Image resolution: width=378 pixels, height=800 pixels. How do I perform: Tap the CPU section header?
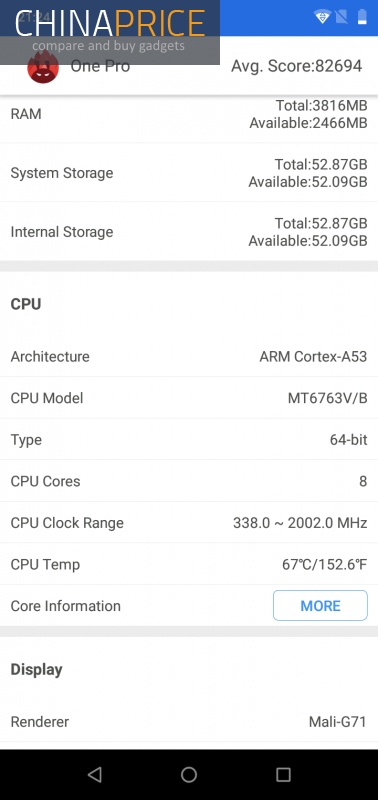point(26,304)
